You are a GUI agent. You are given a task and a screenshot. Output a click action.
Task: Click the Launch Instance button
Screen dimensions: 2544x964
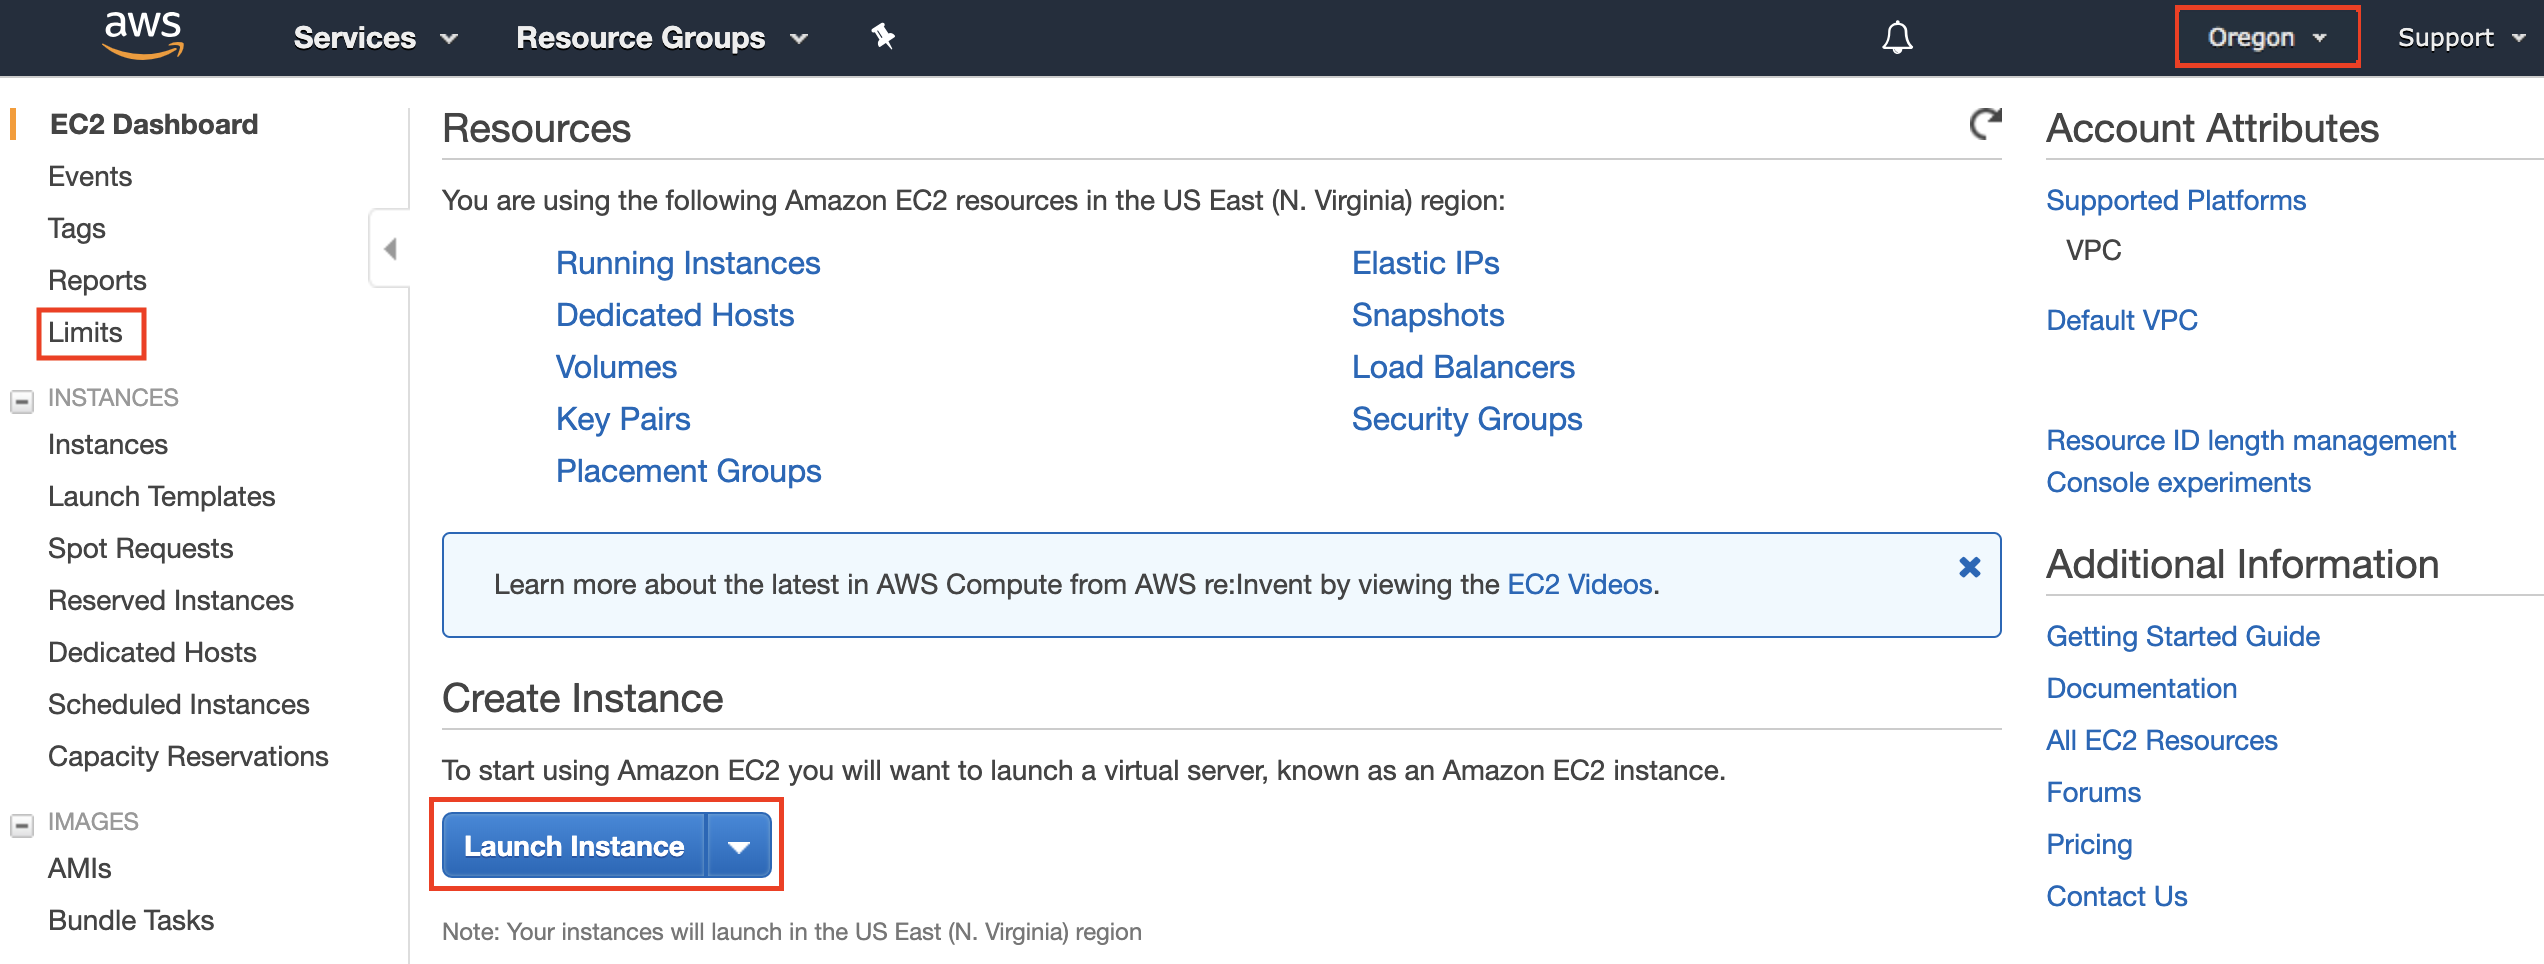coord(574,846)
